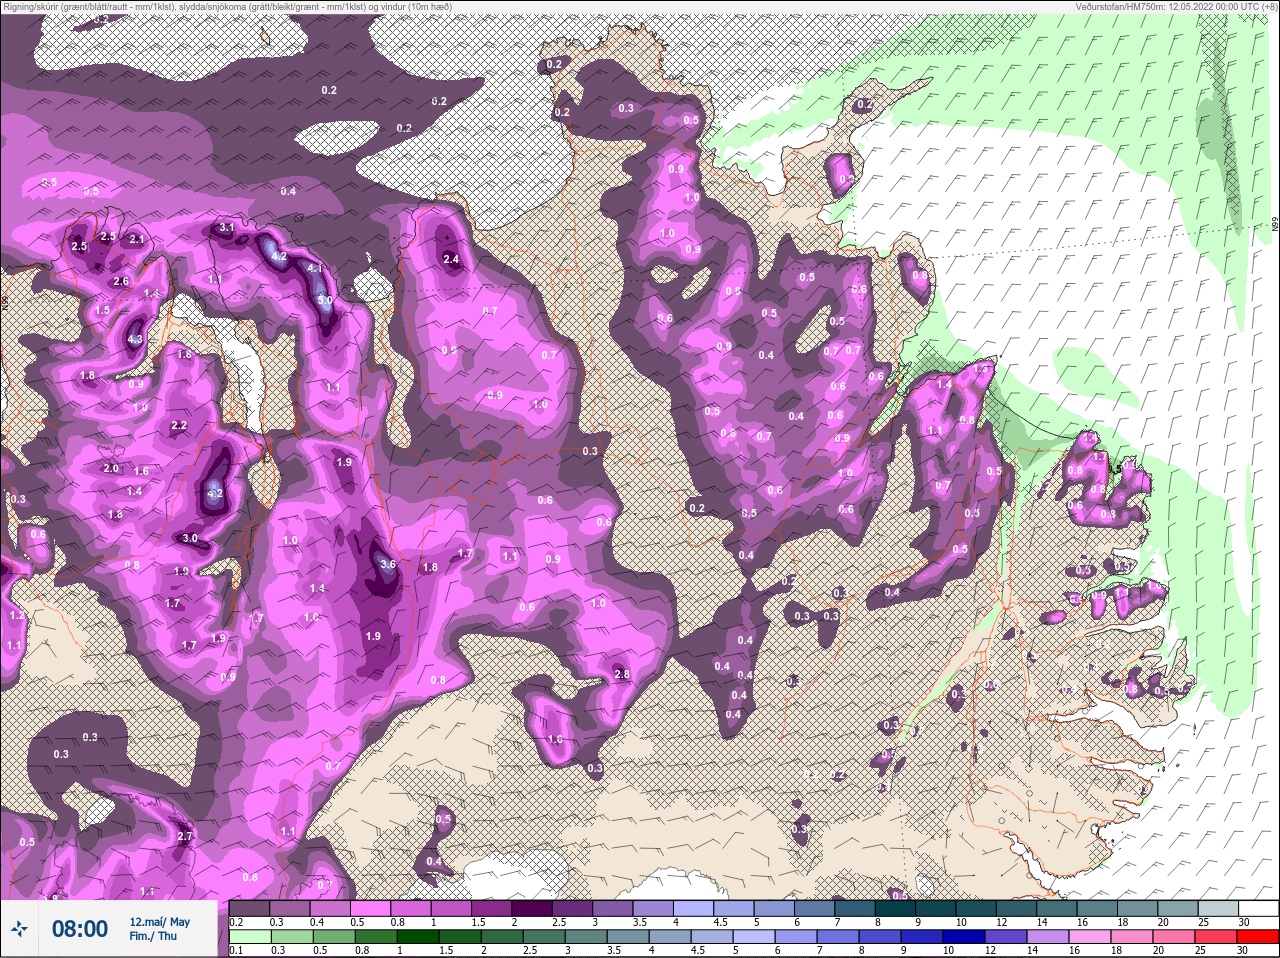Click the 2.0 precipitation value on map
Screen dimensions: 1280x958
pyautogui.click(x=111, y=469)
